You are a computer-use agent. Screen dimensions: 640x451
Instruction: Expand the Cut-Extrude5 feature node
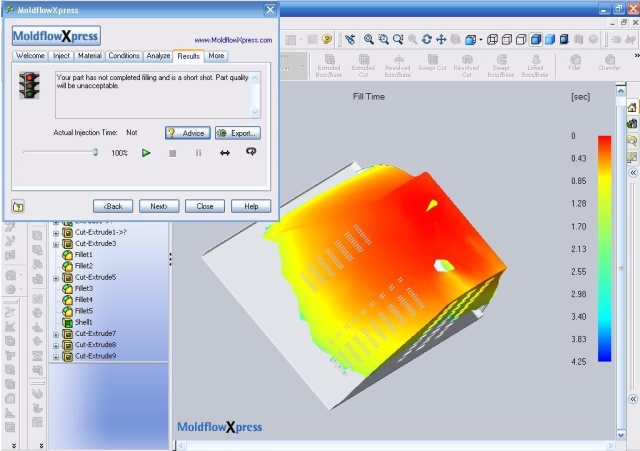tap(56, 278)
